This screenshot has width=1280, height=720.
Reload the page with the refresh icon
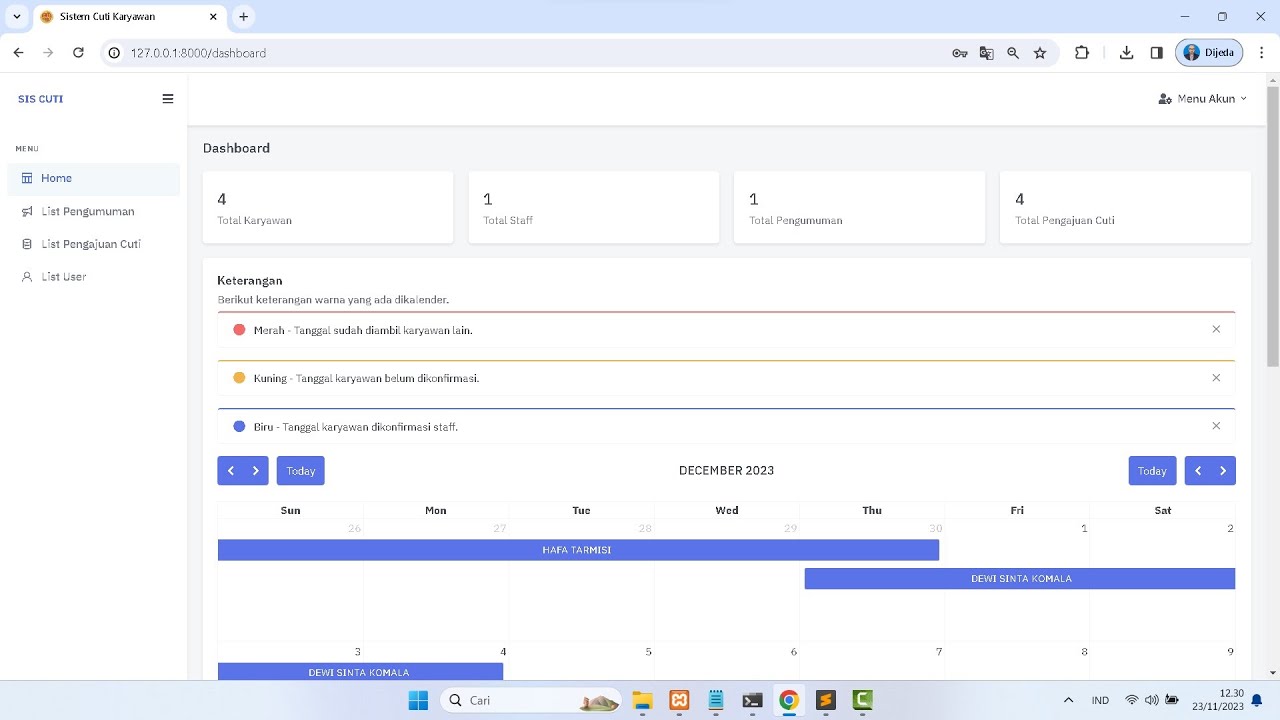[x=78, y=53]
